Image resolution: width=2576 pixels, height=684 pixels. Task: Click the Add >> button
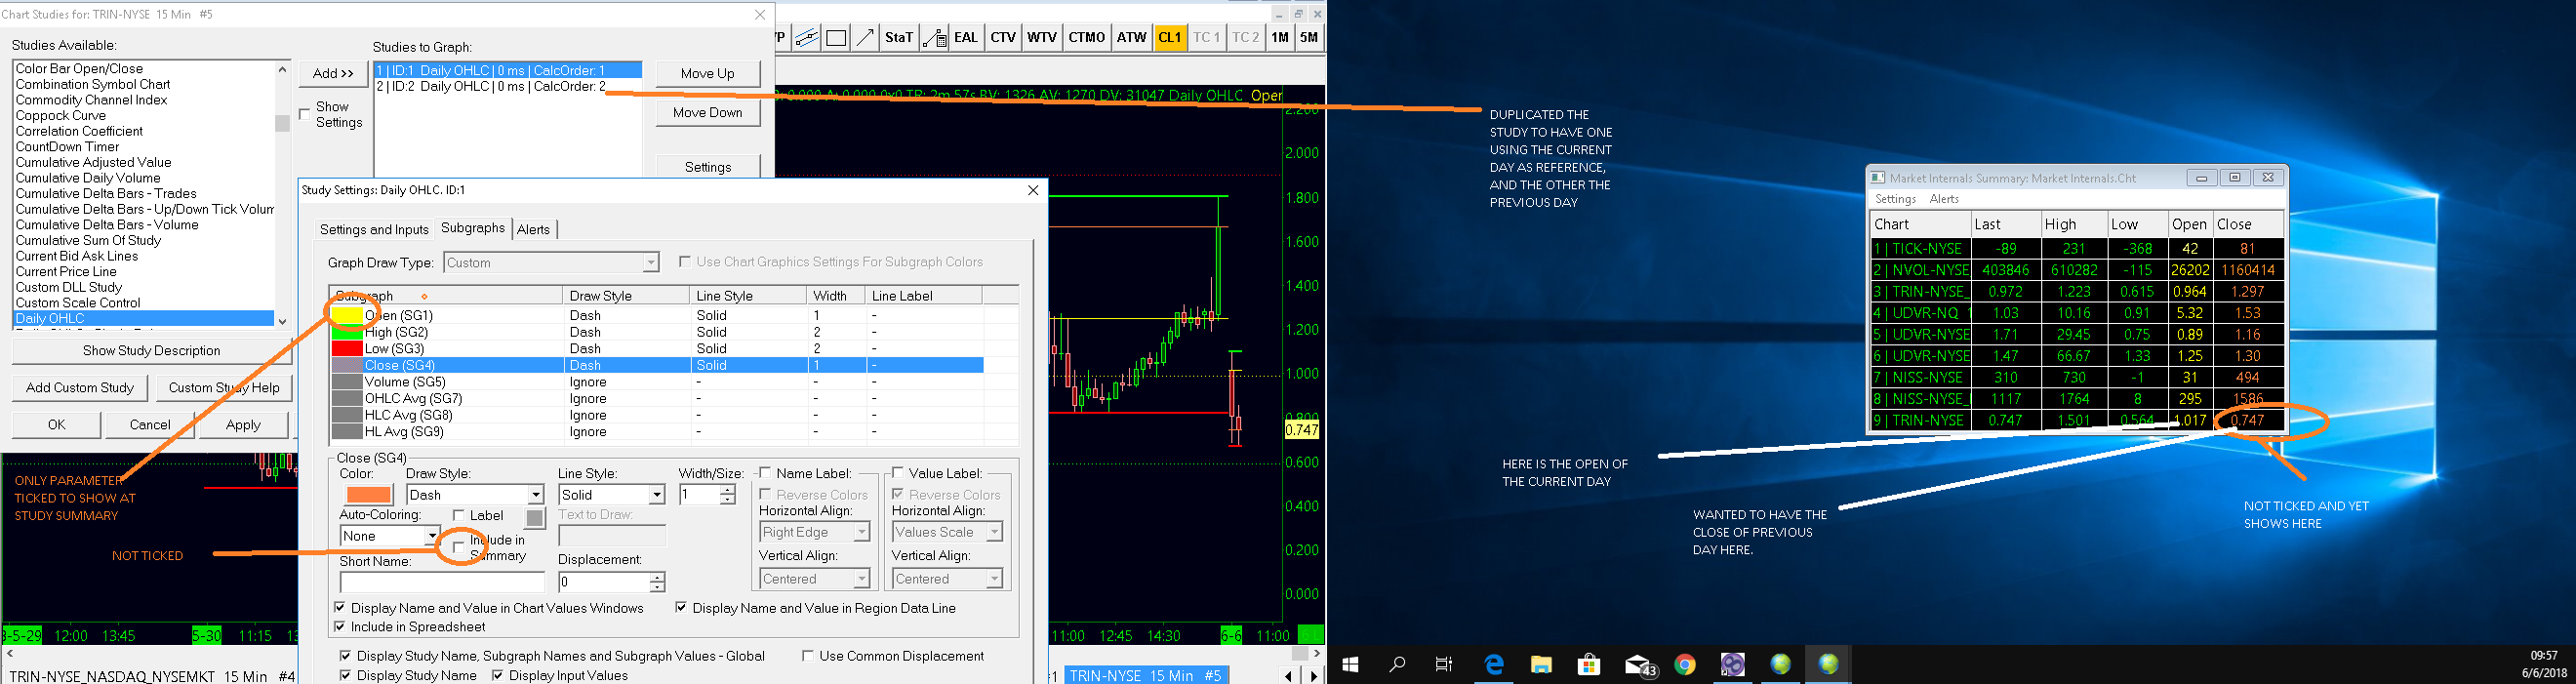click(x=333, y=73)
